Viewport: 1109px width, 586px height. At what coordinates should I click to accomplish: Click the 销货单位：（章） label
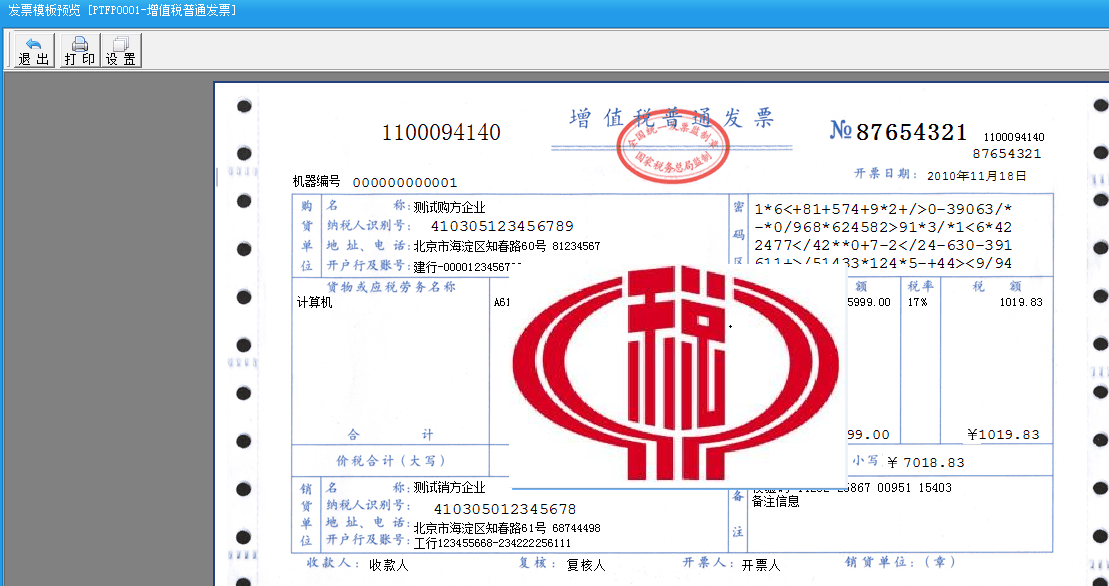click(900, 562)
